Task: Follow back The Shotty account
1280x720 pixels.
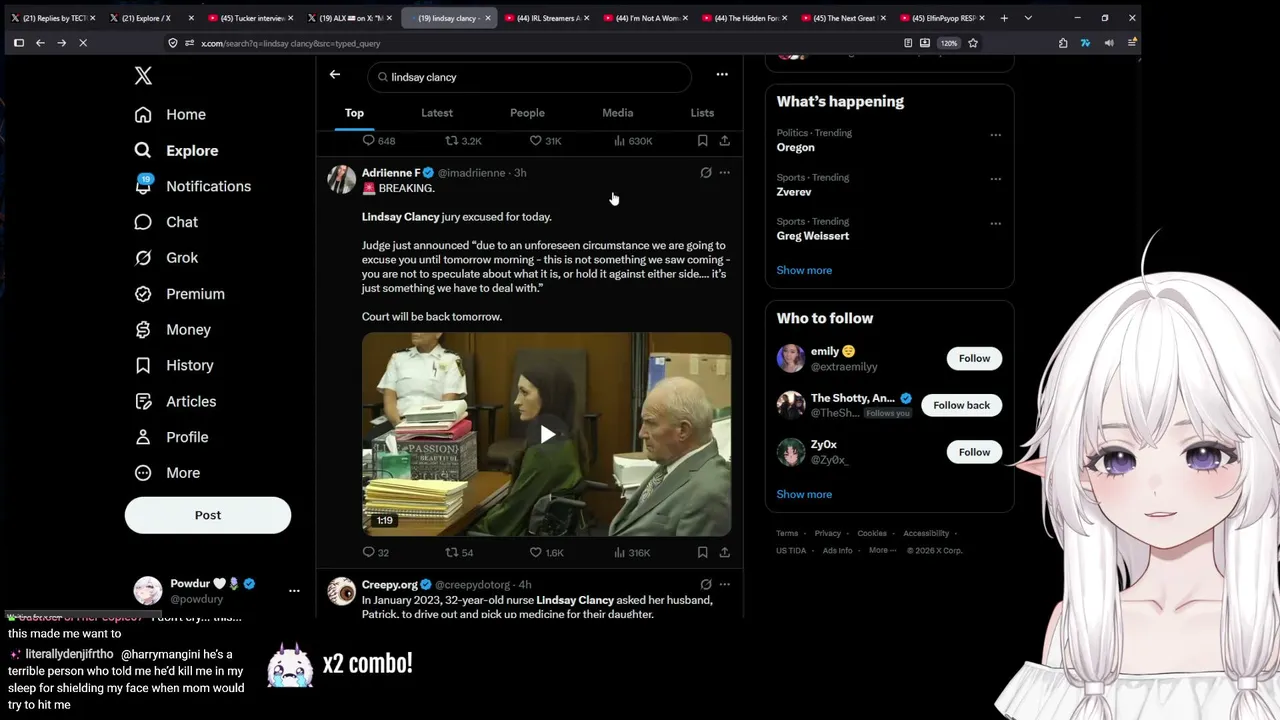Action: (961, 405)
